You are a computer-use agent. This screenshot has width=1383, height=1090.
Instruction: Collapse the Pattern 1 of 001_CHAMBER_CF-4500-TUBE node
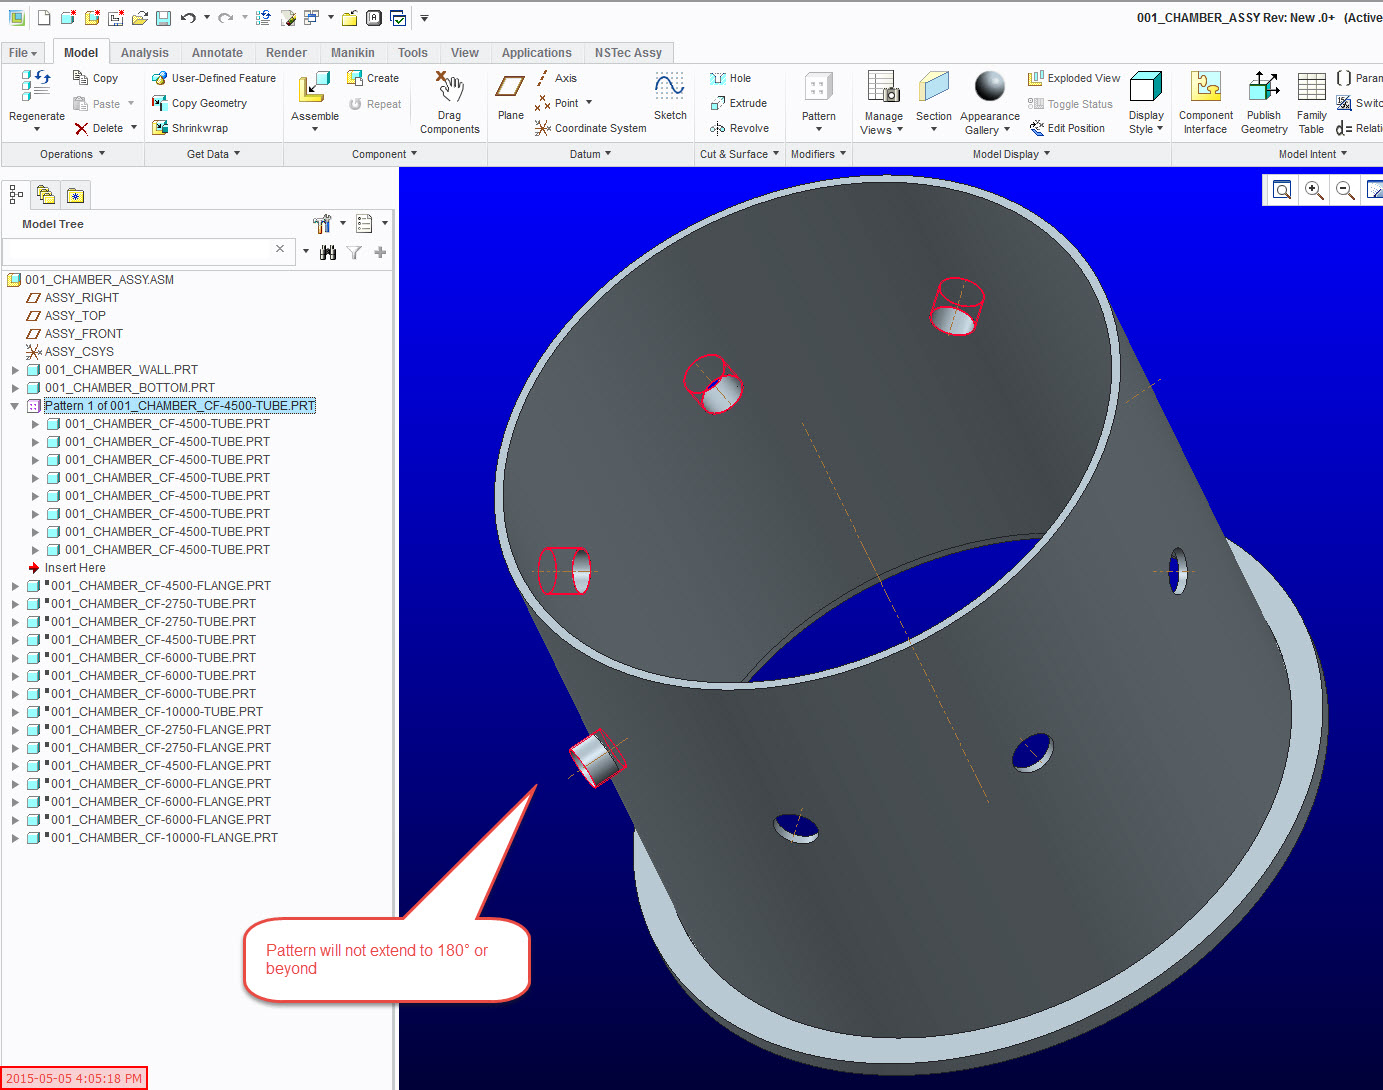(15, 406)
